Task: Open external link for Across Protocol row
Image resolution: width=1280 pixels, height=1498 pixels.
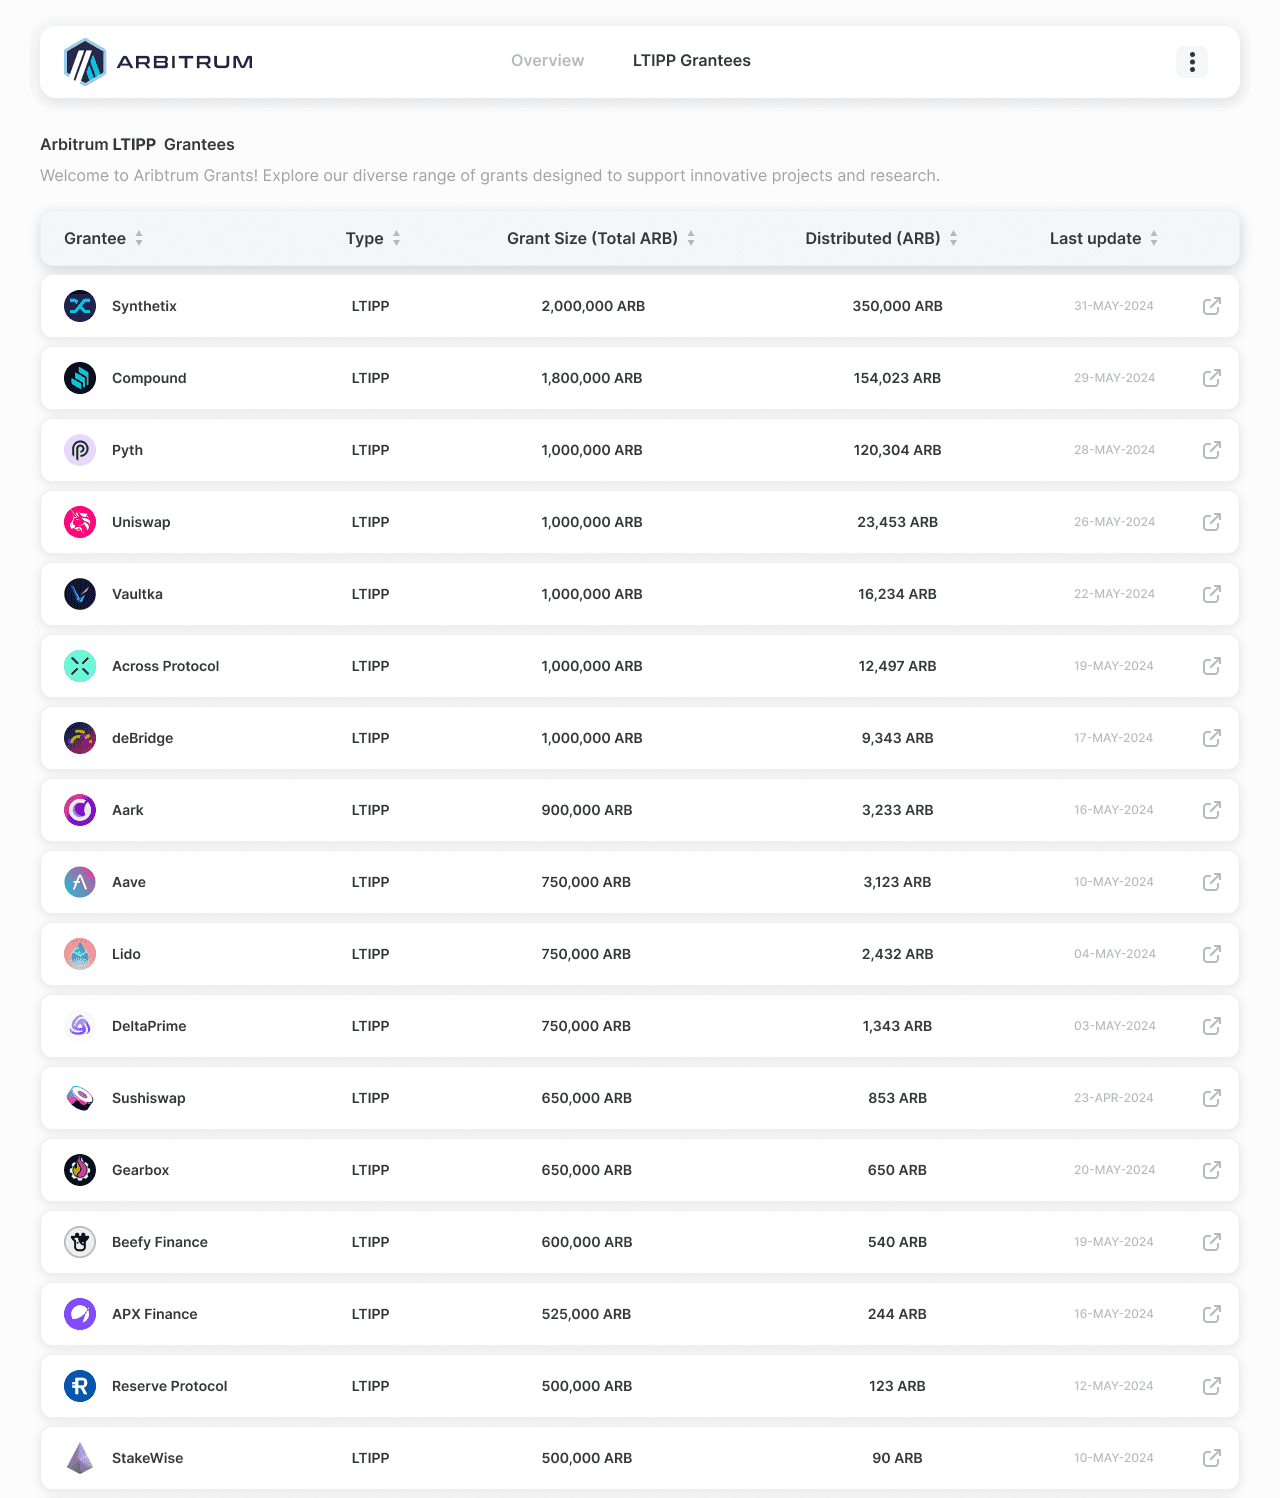Action: coord(1212,666)
